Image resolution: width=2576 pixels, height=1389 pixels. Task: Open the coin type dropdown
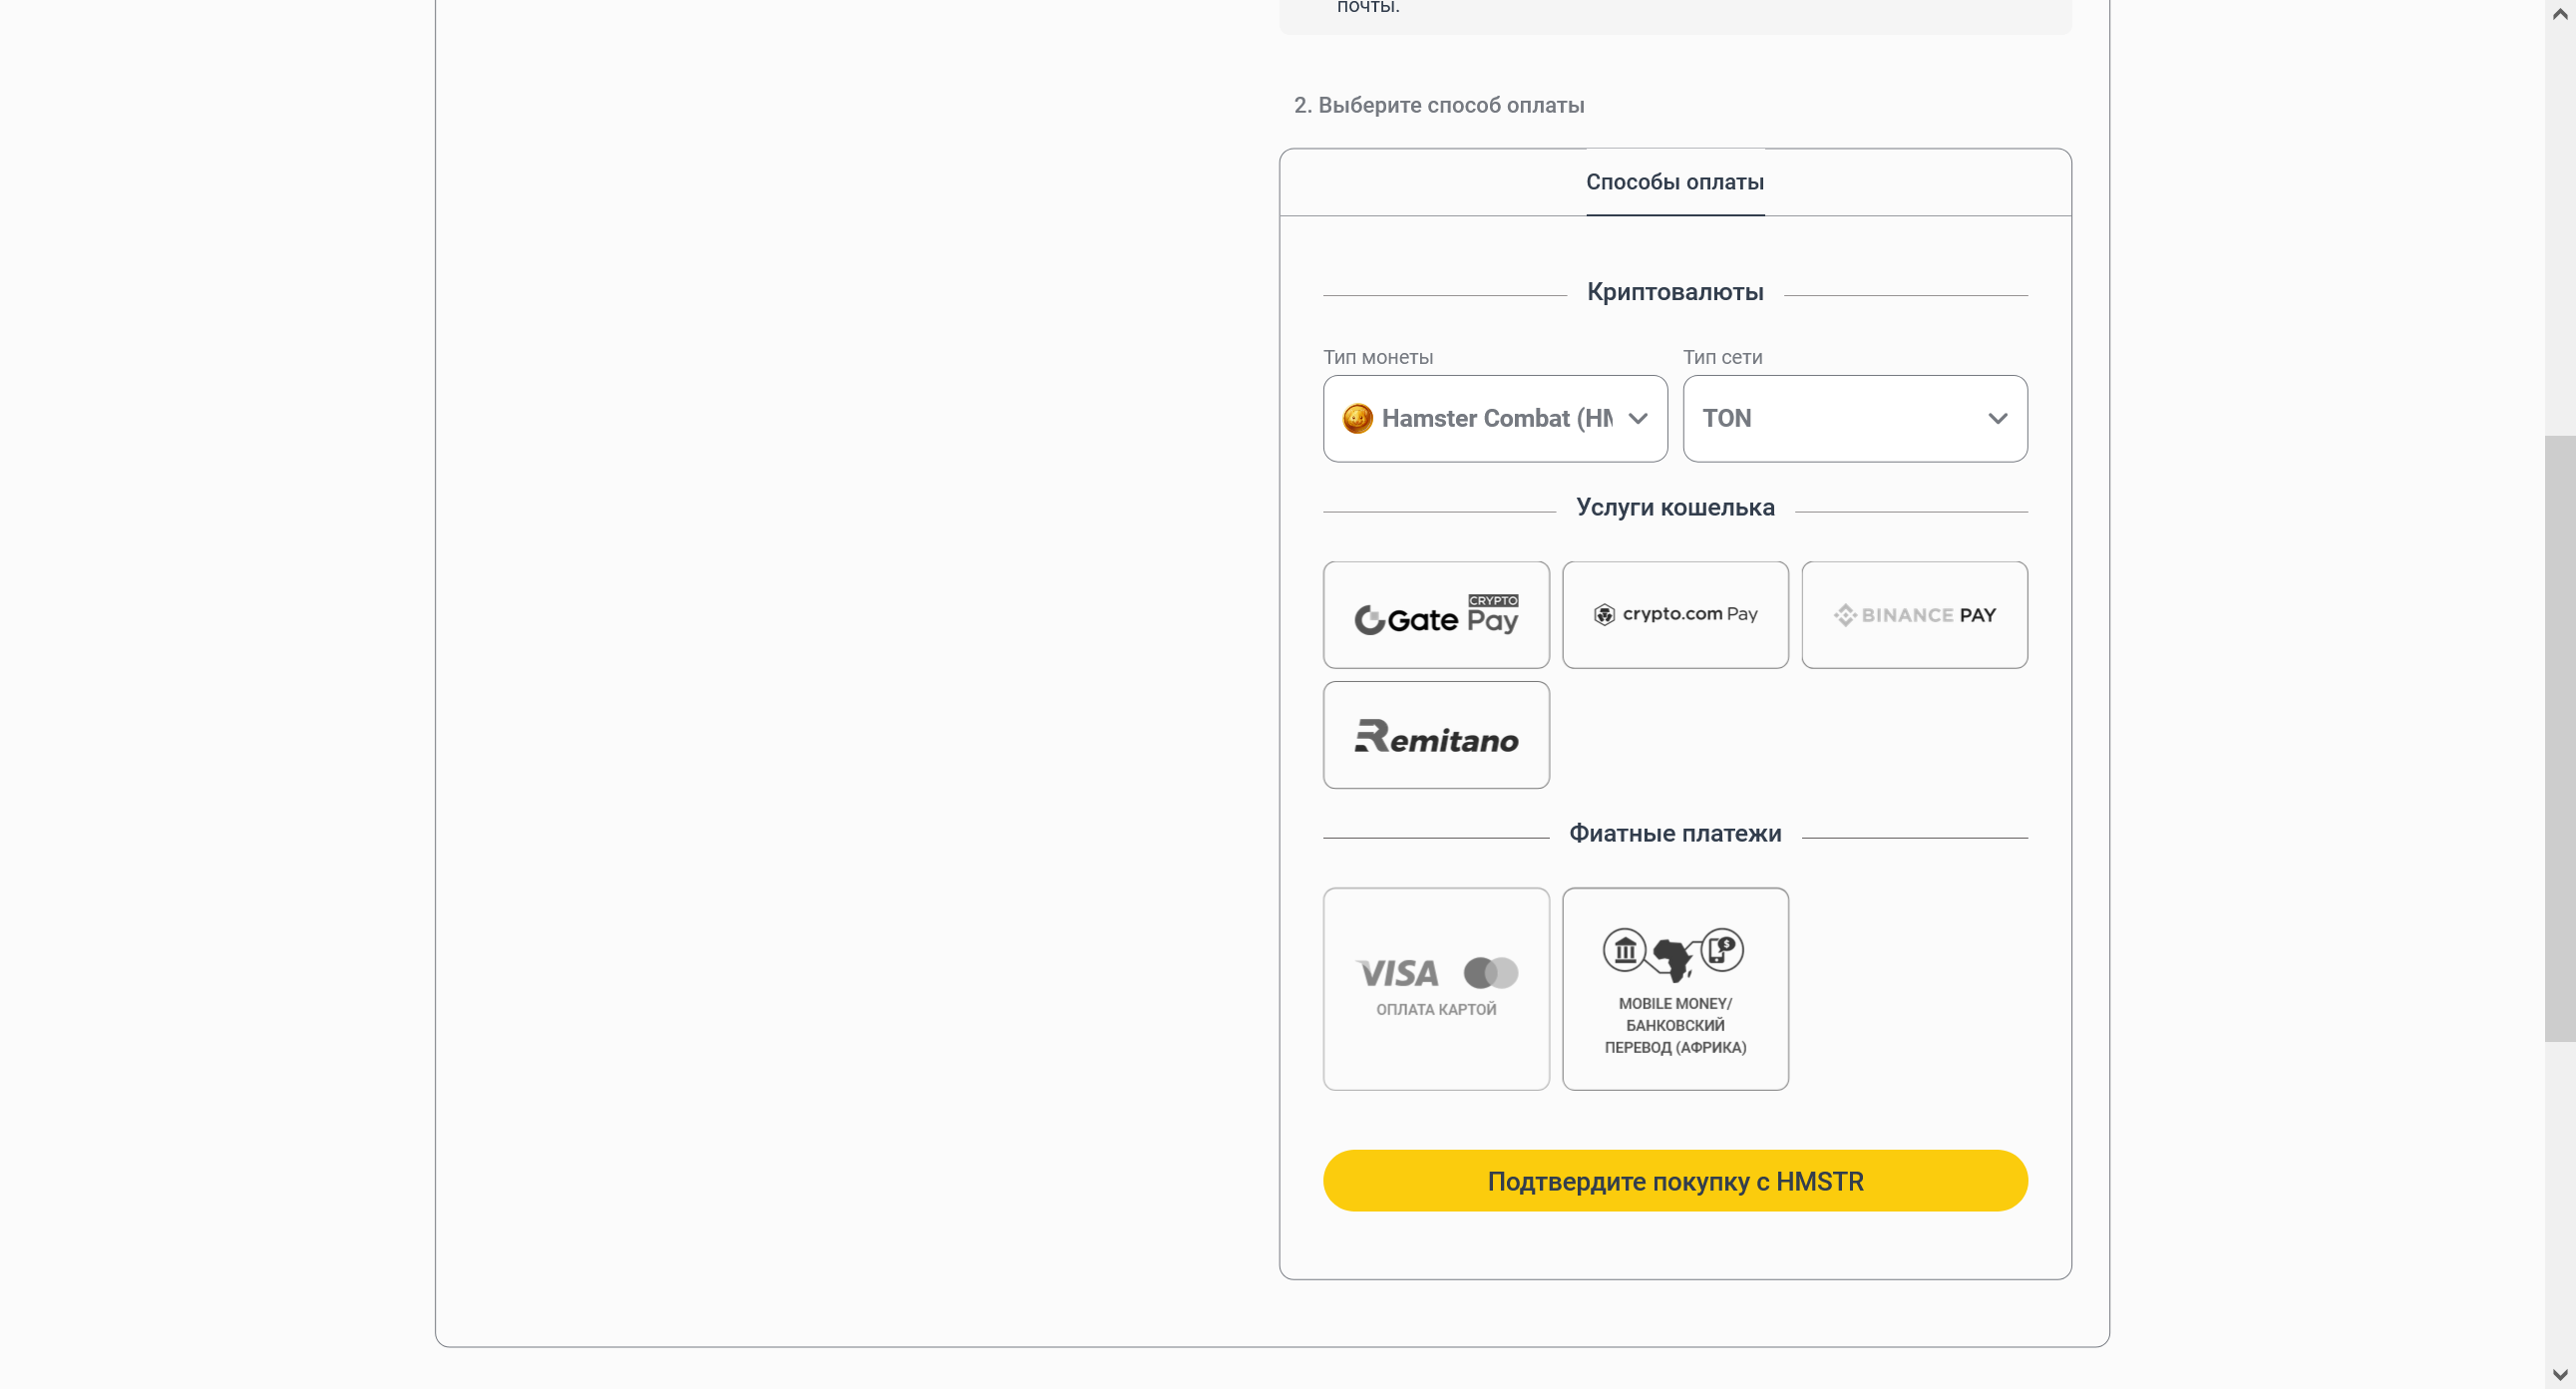tap(1494, 419)
